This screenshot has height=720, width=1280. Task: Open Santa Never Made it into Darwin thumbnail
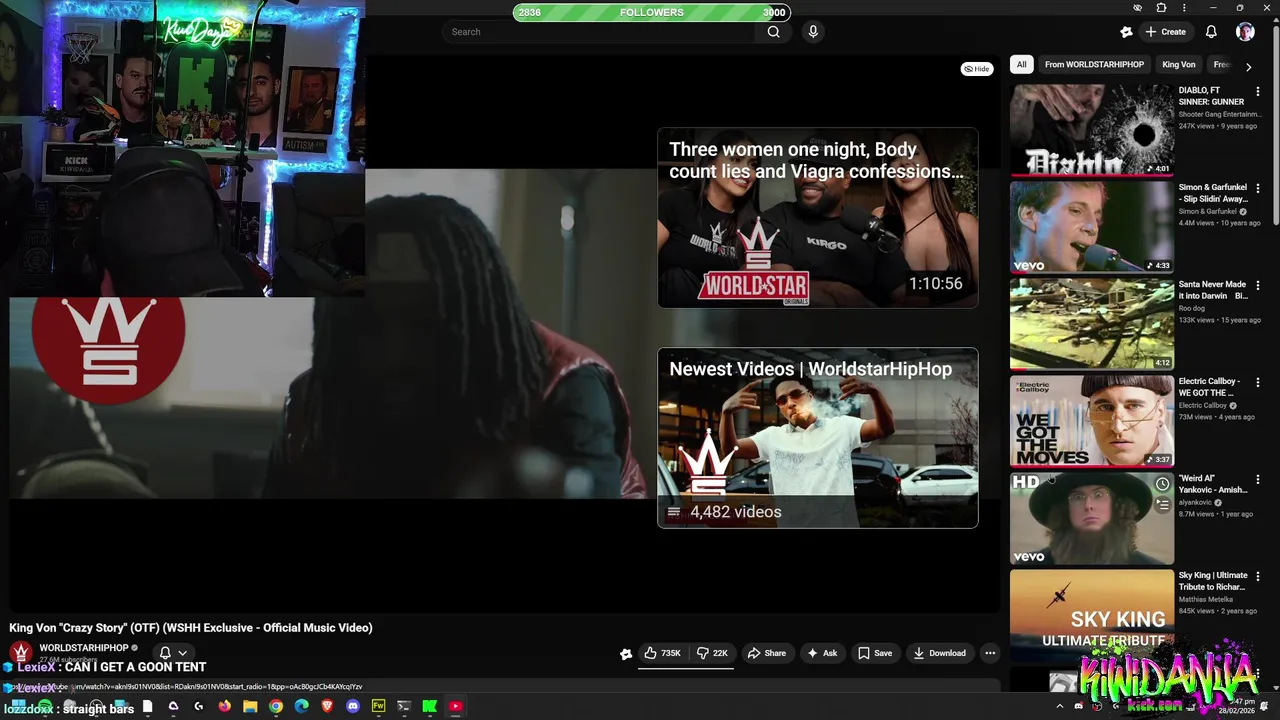point(1091,324)
